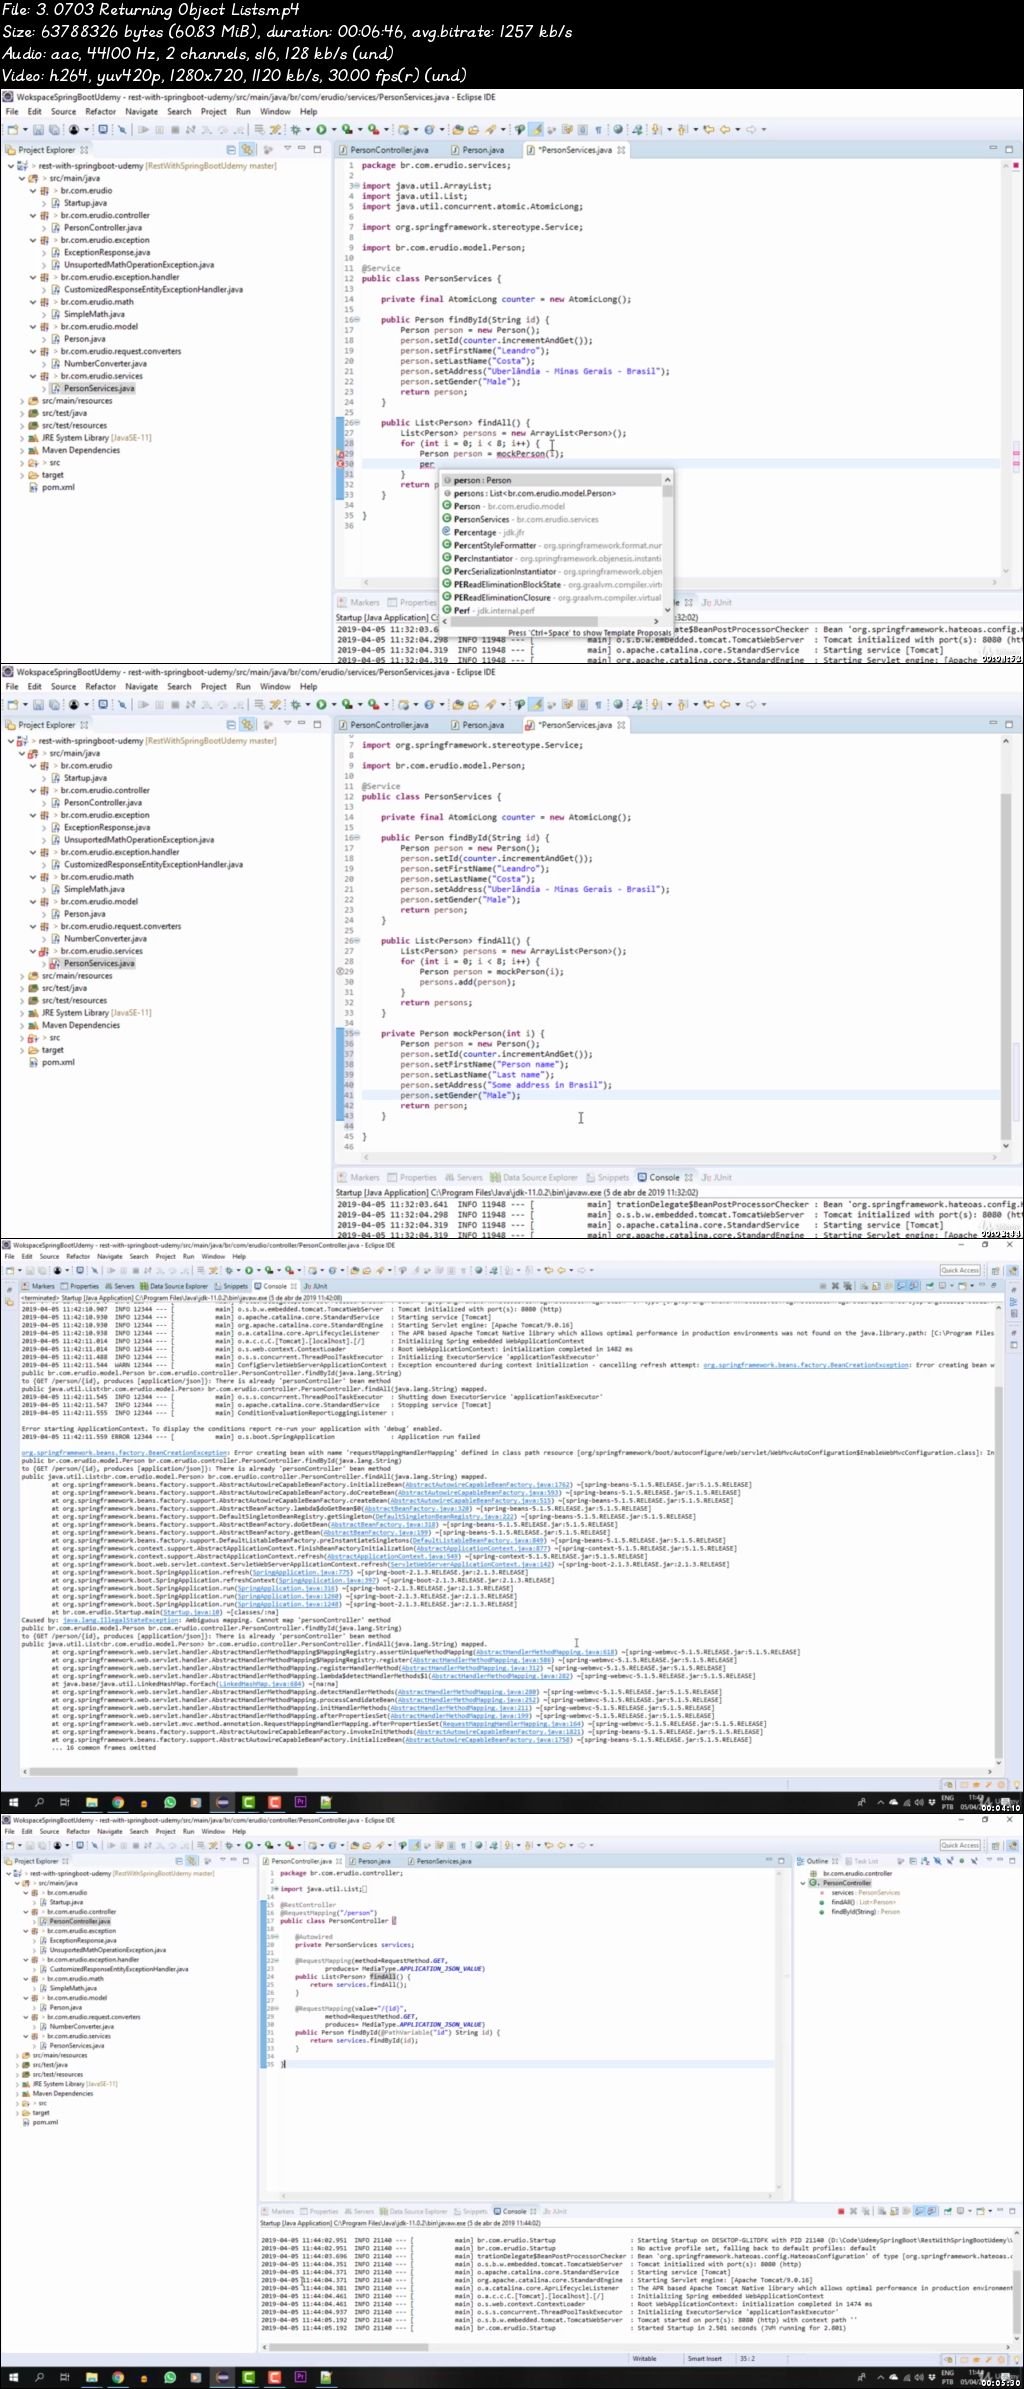1024x2389 pixels.
Task: Pick 'person : Person' in content assist popup
Action: (x=551, y=480)
